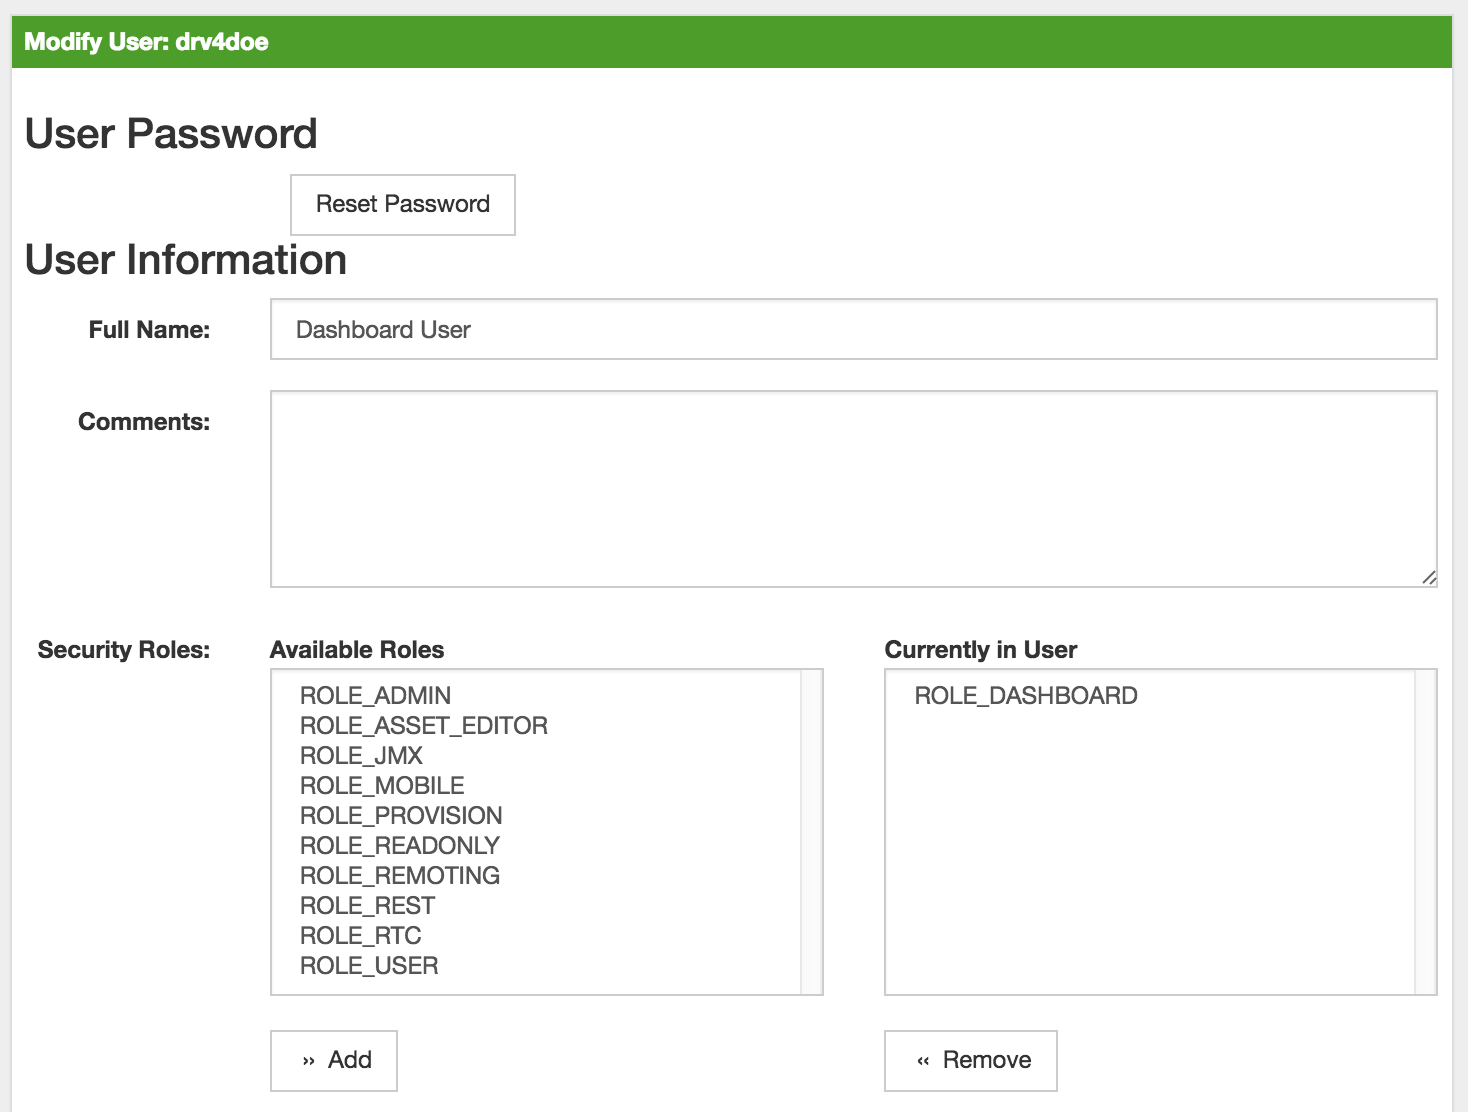This screenshot has height=1112, width=1468.
Task: Click the Available Roles list scrollbar
Action: (812, 830)
